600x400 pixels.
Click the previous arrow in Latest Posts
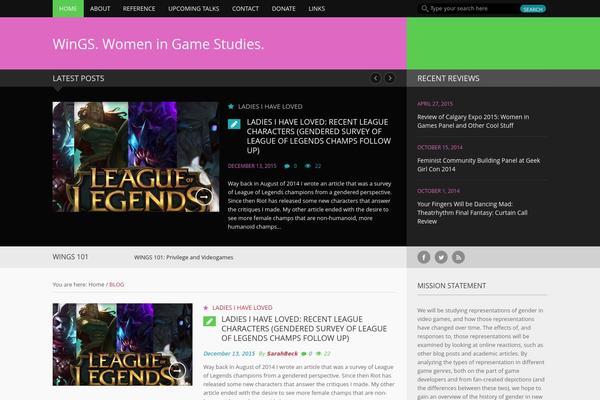pos(375,78)
